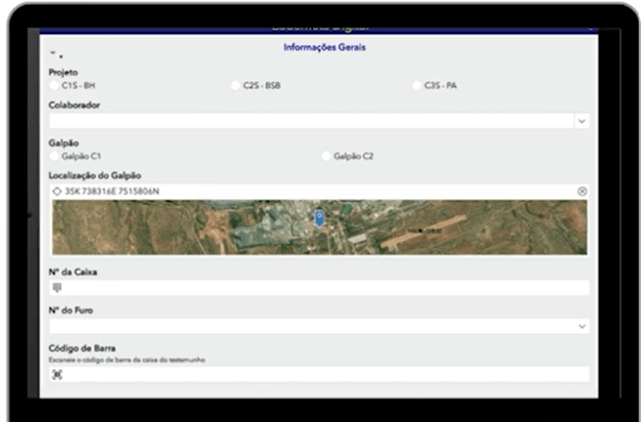Choose the Galpão C1 radio button
The height and width of the screenshot is (422, 641).
pos(55,156)
